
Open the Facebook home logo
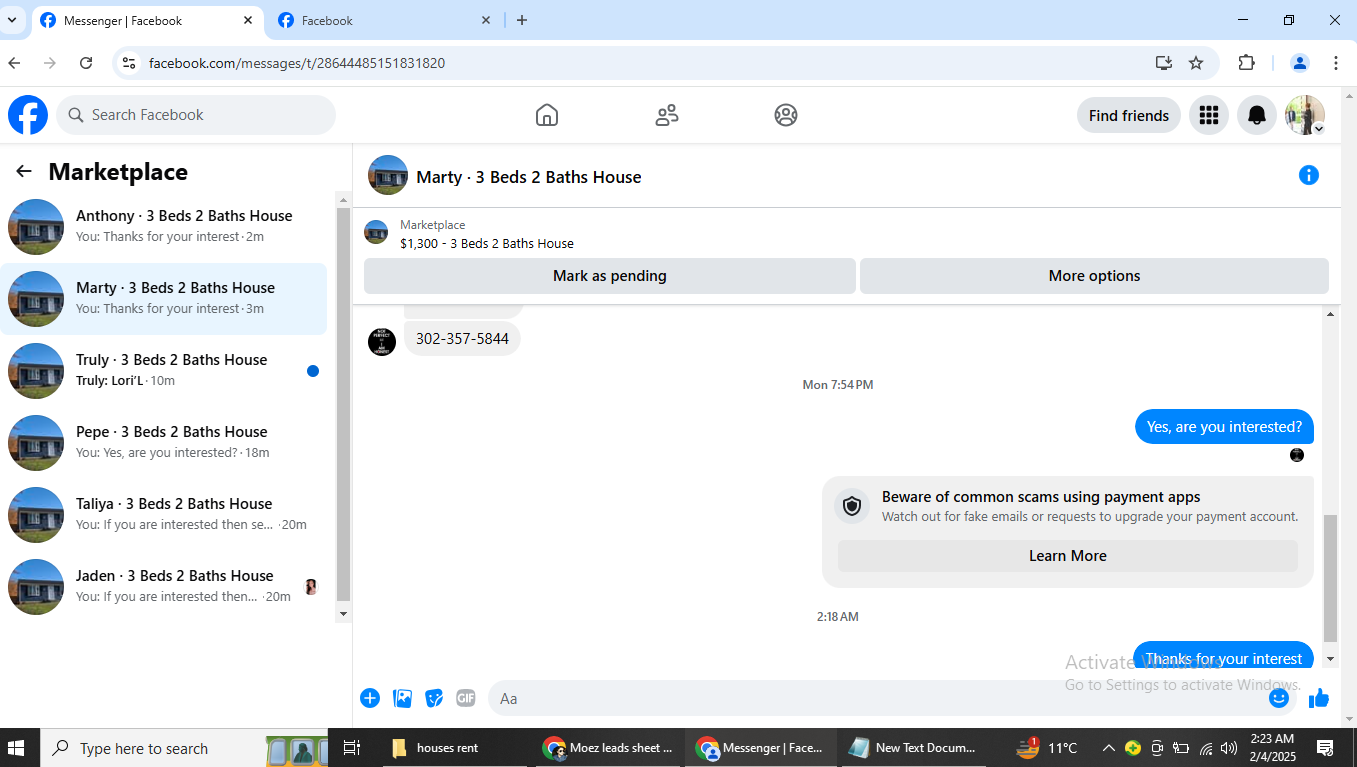(x=28, y=115)
